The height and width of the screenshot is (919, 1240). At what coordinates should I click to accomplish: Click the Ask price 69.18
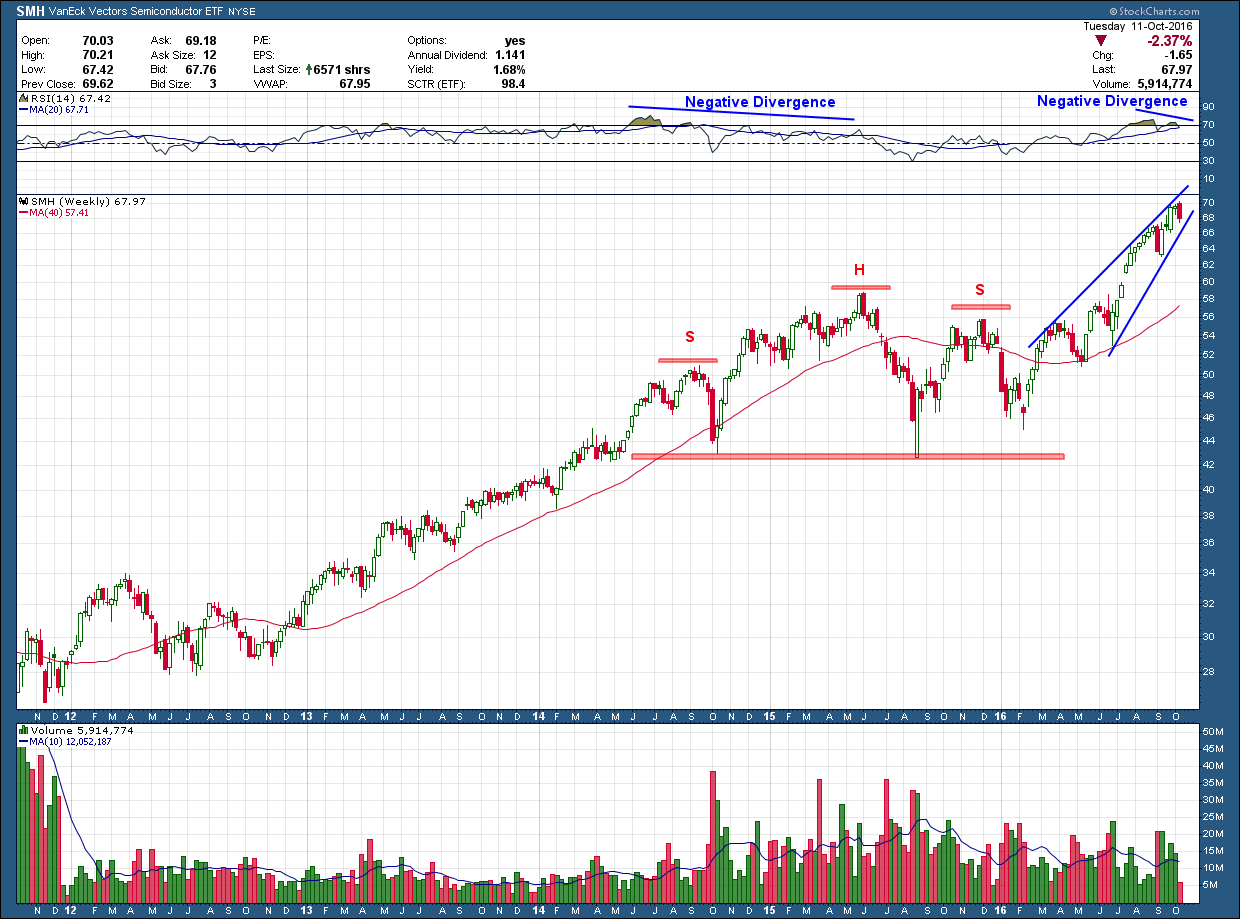click(202, 41)
